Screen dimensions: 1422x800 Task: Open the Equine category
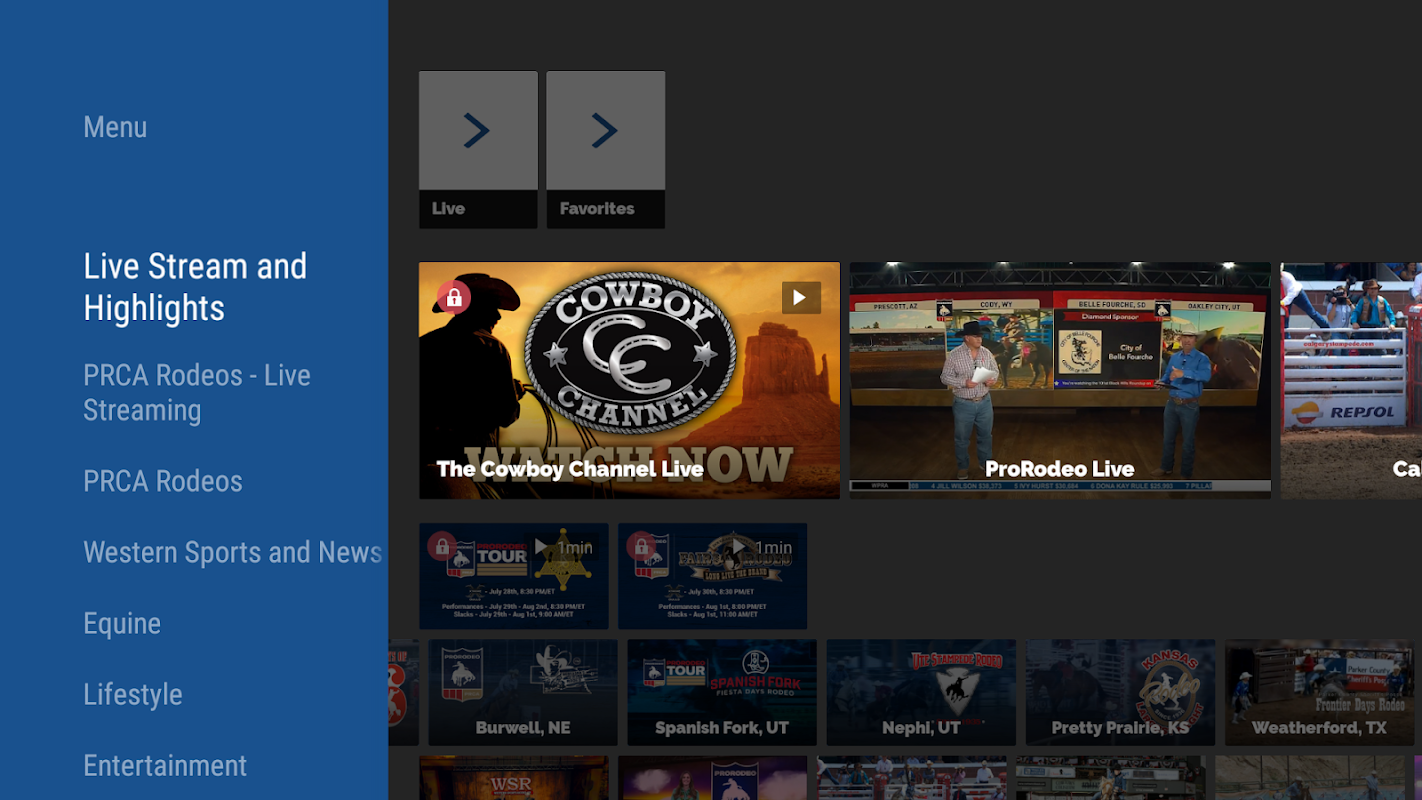click(x=122, y=623)
